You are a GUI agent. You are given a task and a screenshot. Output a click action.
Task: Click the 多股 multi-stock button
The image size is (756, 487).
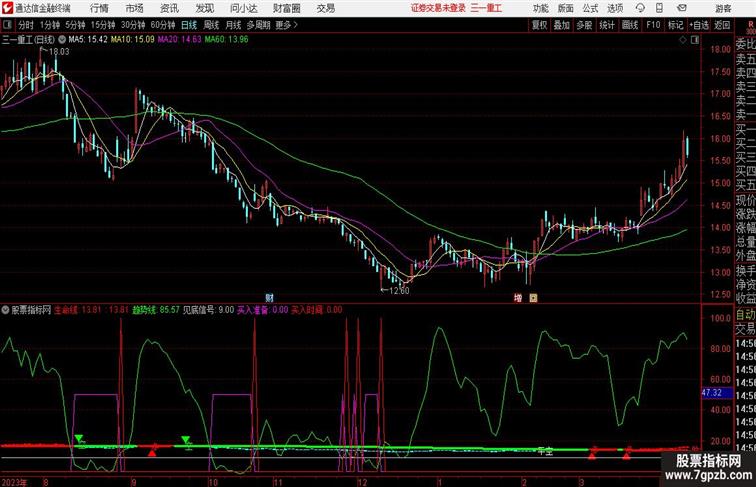tap(584, 25)
